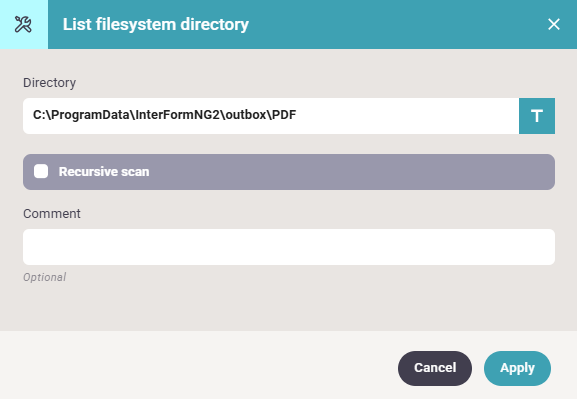Cancel the dialog changes

435,368
